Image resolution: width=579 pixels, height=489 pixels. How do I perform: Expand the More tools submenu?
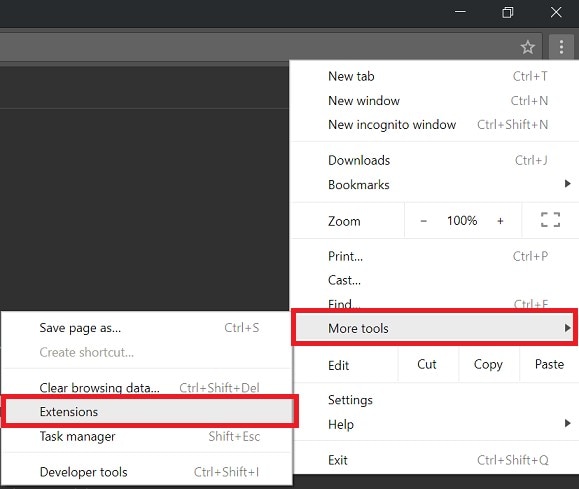tap(434, 328)
